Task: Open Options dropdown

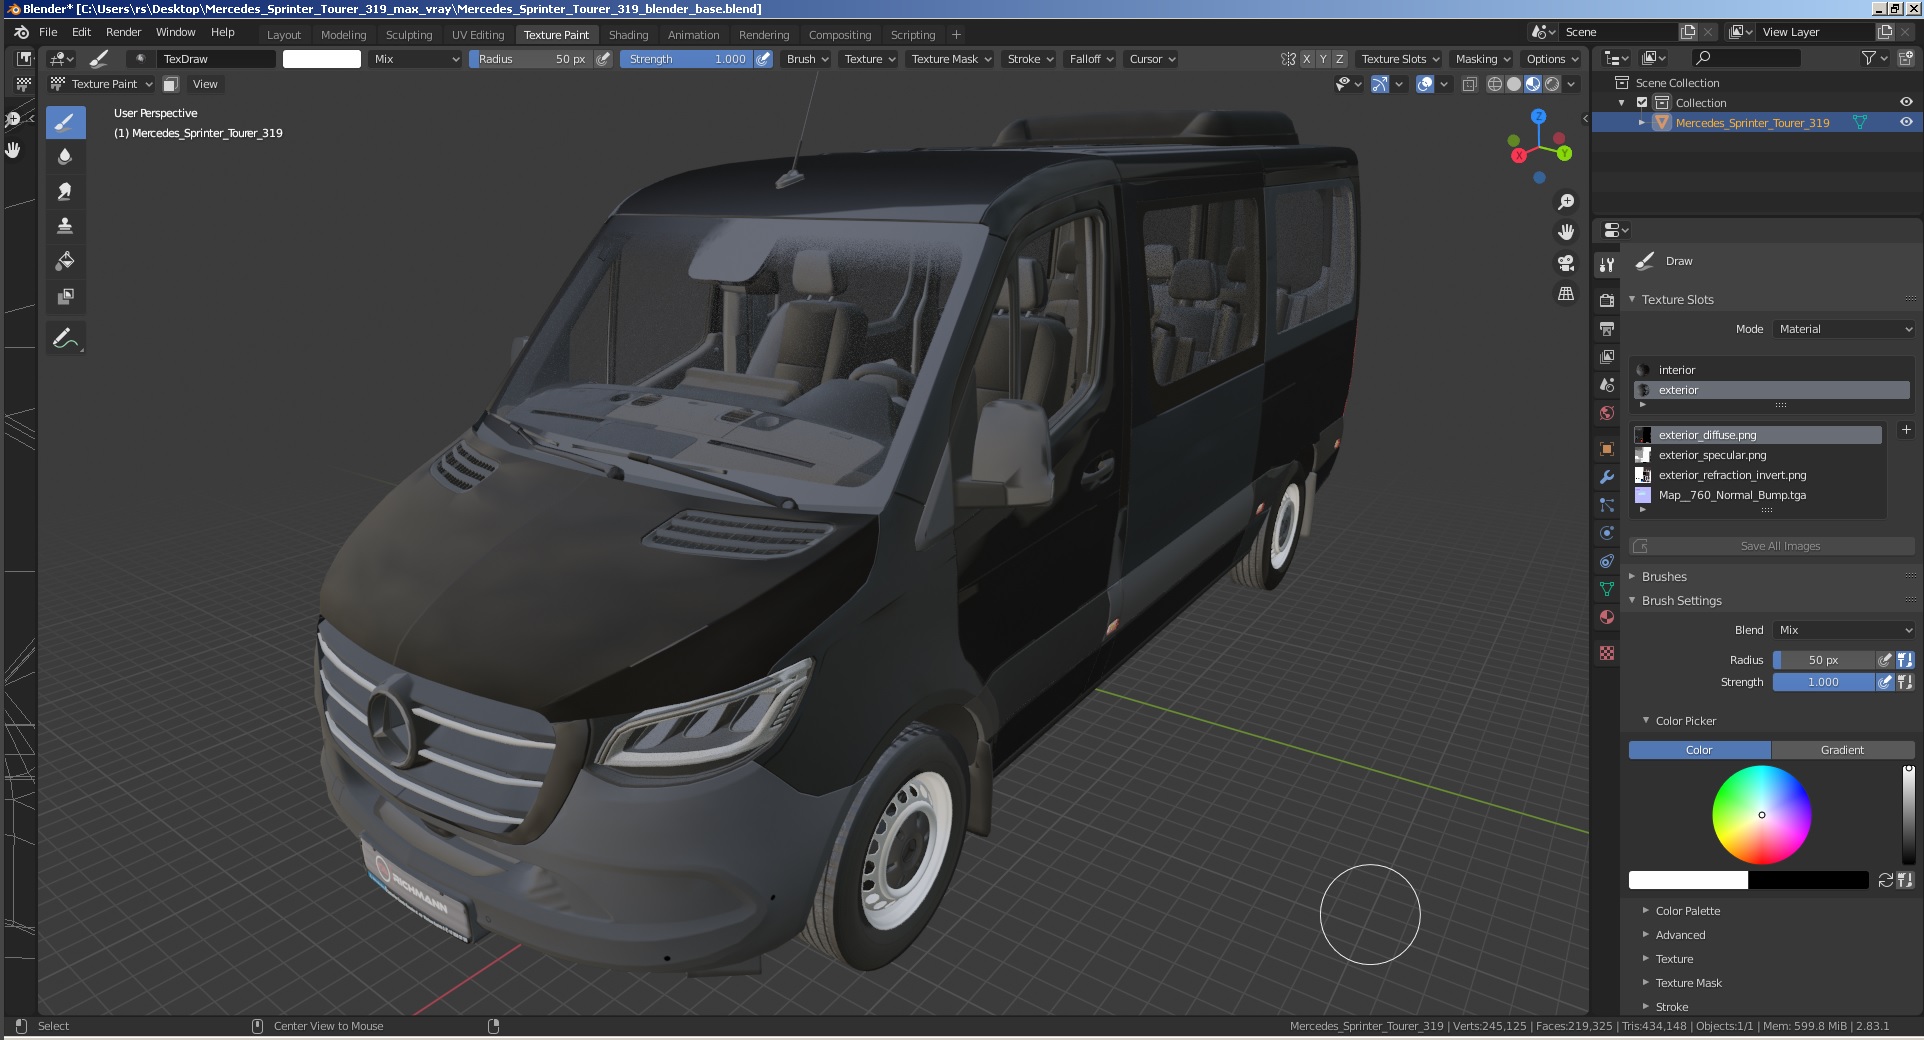Action: pos(1552,59)
